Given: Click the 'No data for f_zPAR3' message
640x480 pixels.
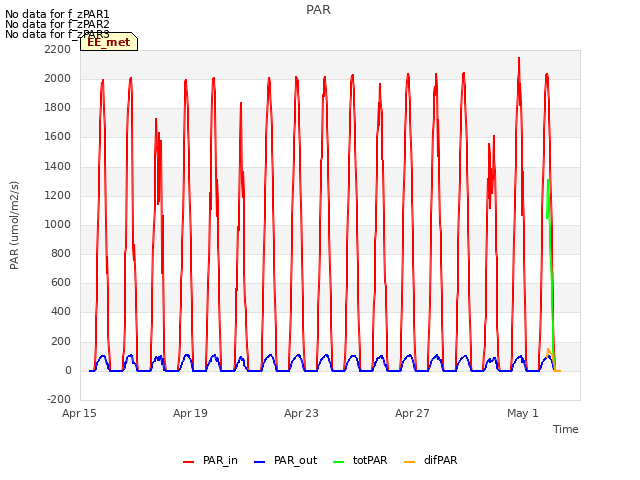Looking at the screenshot, I should 57,34.
